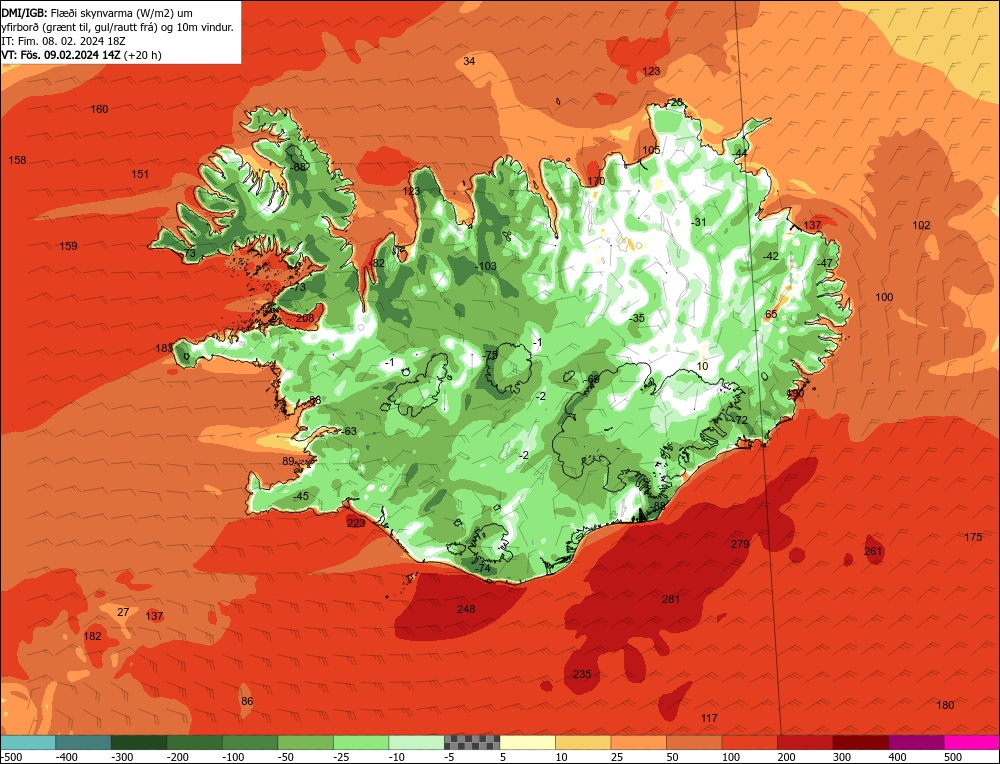Click the header line 'VT: Fös. 09.02.2024 14Z (+20 h)'
The height and width of the screenshot is (764, 1000).
click(x=82, y=55)
